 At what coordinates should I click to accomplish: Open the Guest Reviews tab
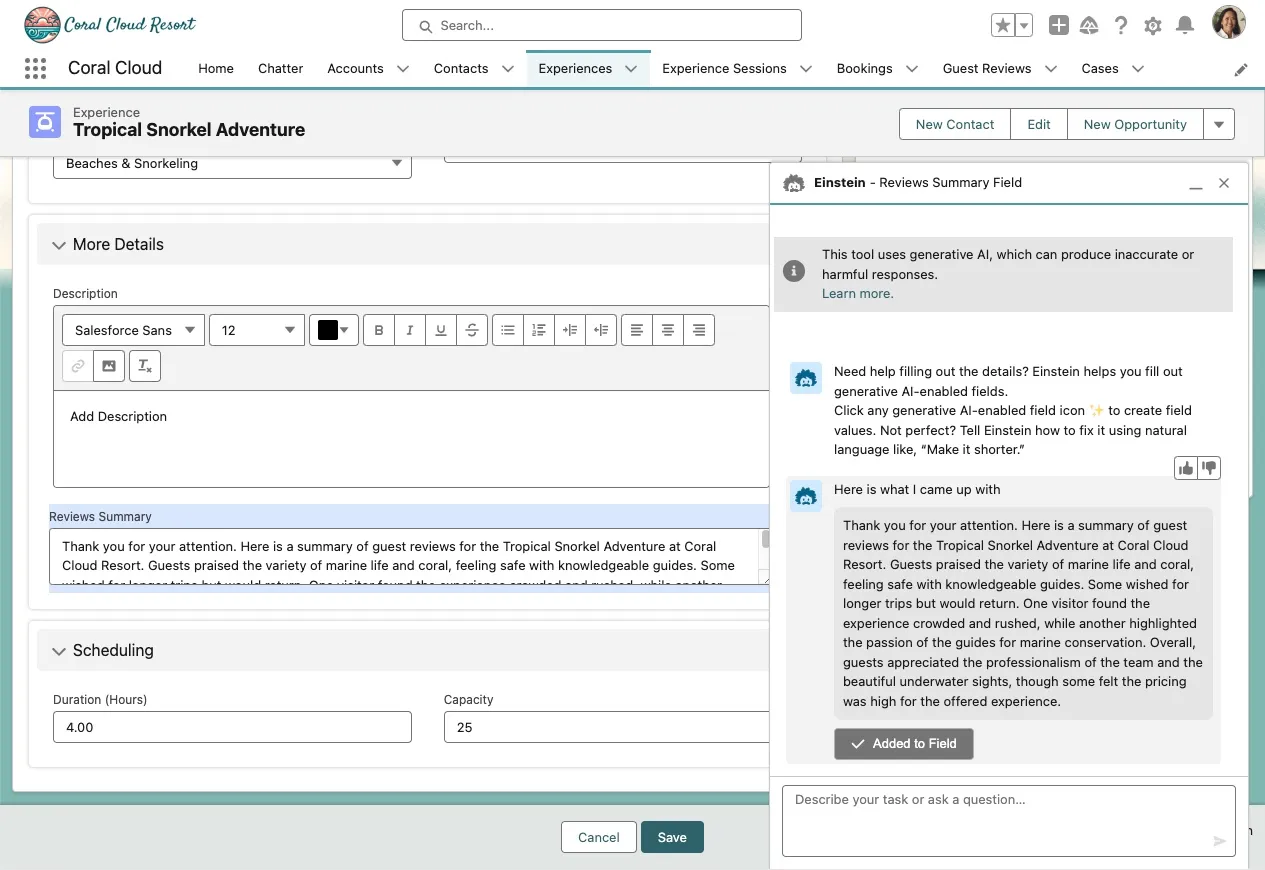(986, 69)
